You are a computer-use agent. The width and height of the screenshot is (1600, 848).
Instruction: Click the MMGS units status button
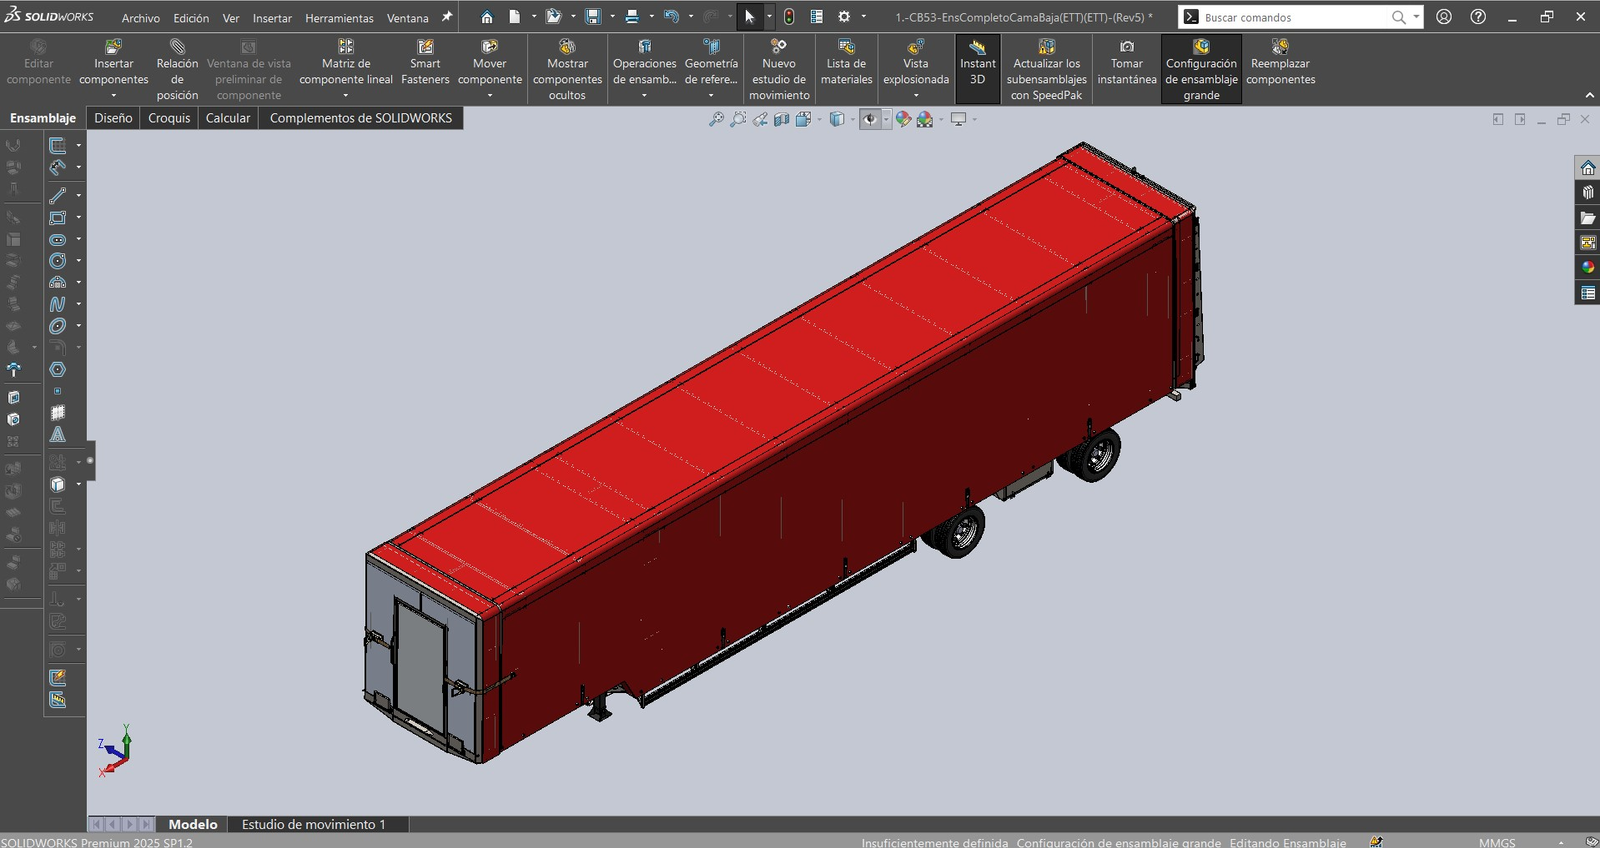point(1497,842)
